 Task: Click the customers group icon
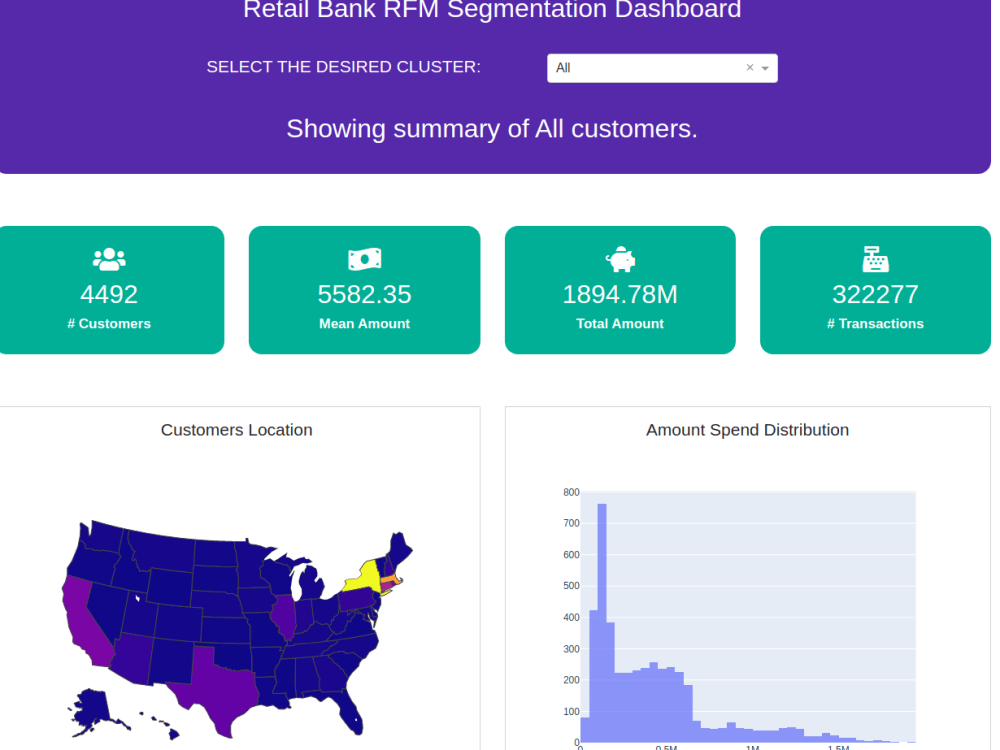coord(109,259)
